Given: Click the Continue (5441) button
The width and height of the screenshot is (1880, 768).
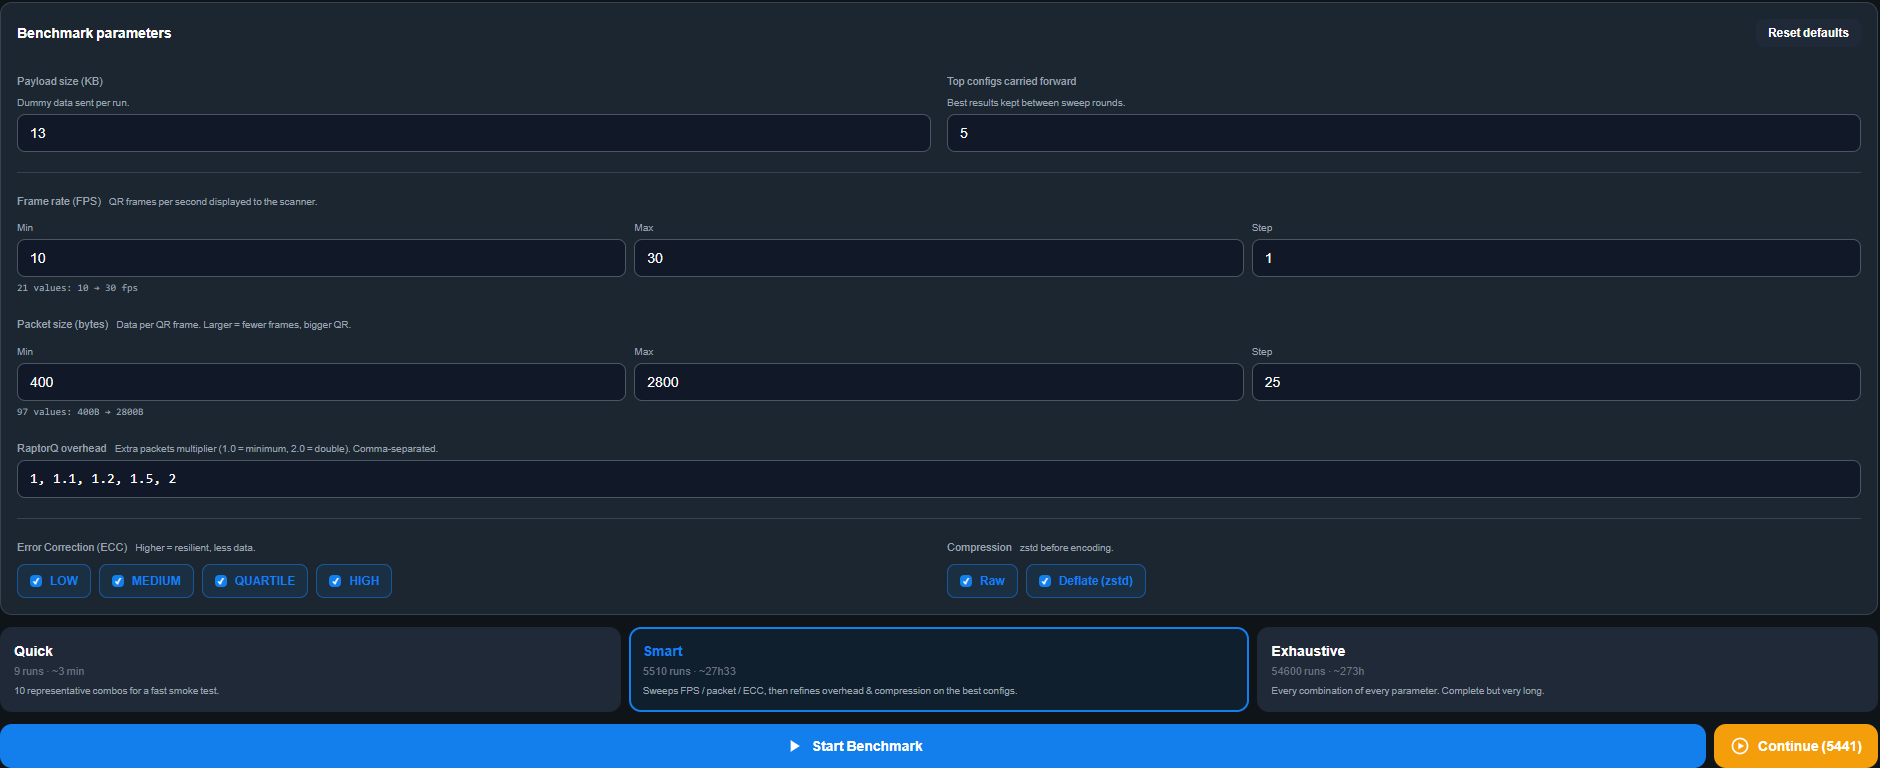Looking at the screenshot, I should pos(1796,746).
